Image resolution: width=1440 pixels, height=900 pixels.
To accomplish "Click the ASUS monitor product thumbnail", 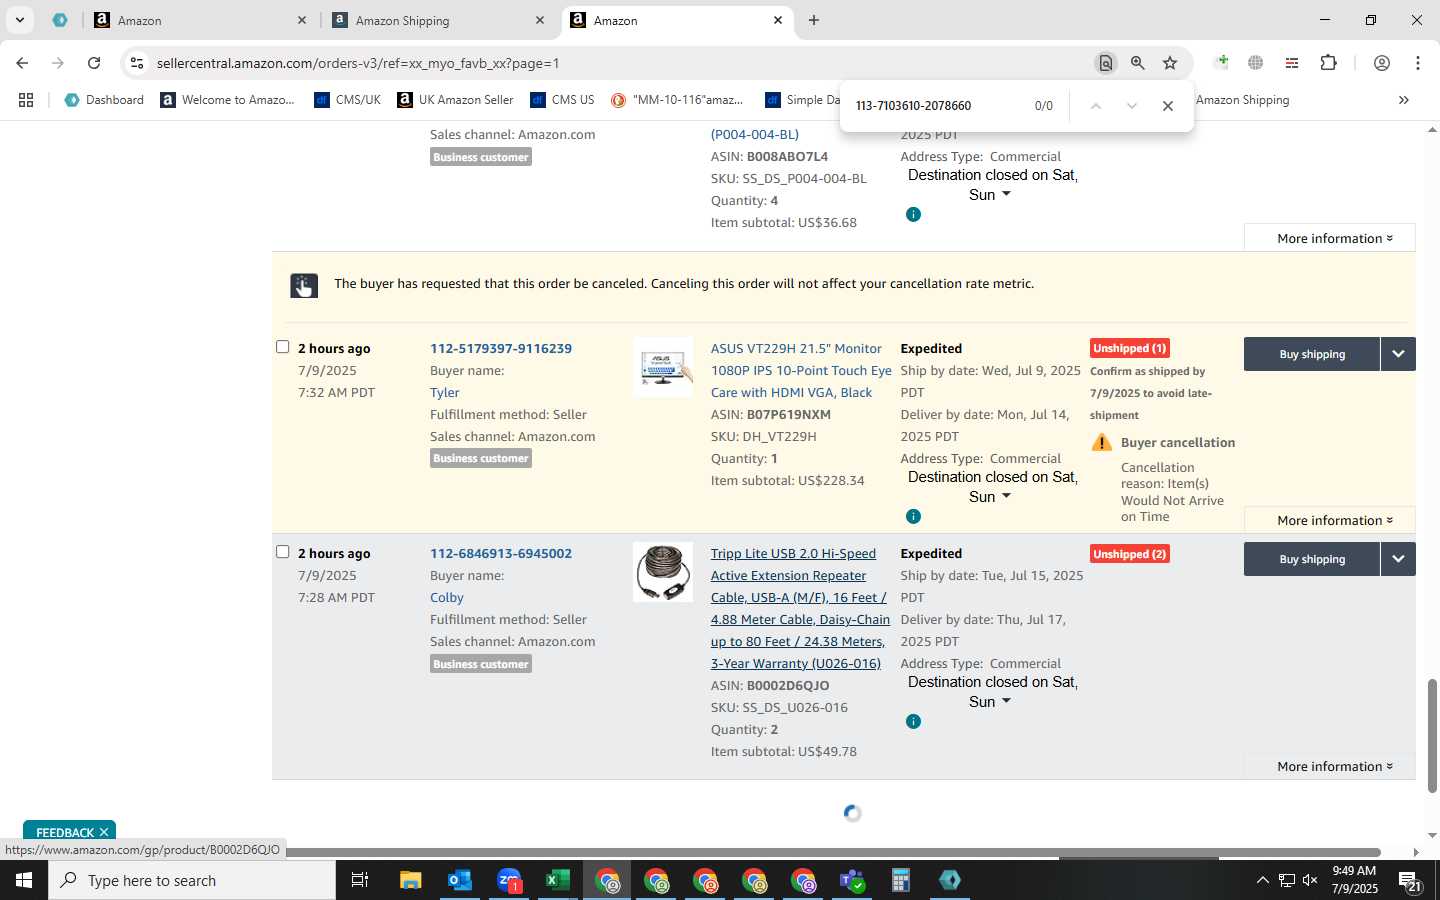I will click(663, 367).
